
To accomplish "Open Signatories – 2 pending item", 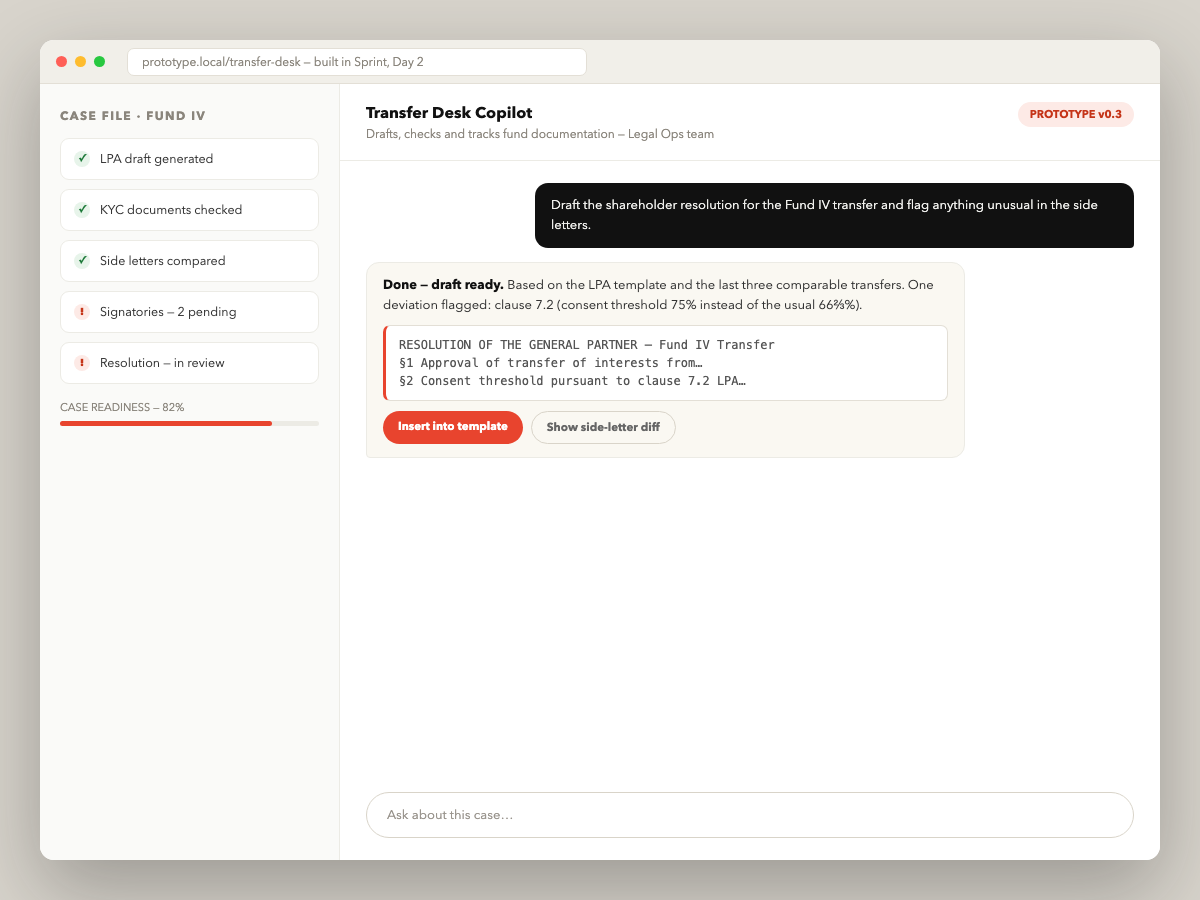I will tap(189, 312).
